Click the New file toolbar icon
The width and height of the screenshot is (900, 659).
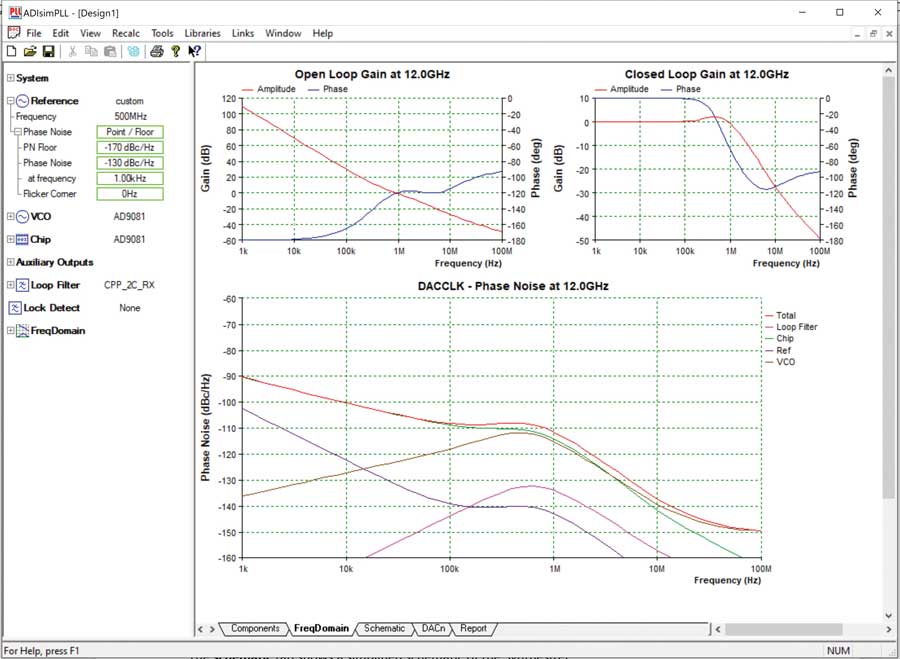tap(11, 51)
